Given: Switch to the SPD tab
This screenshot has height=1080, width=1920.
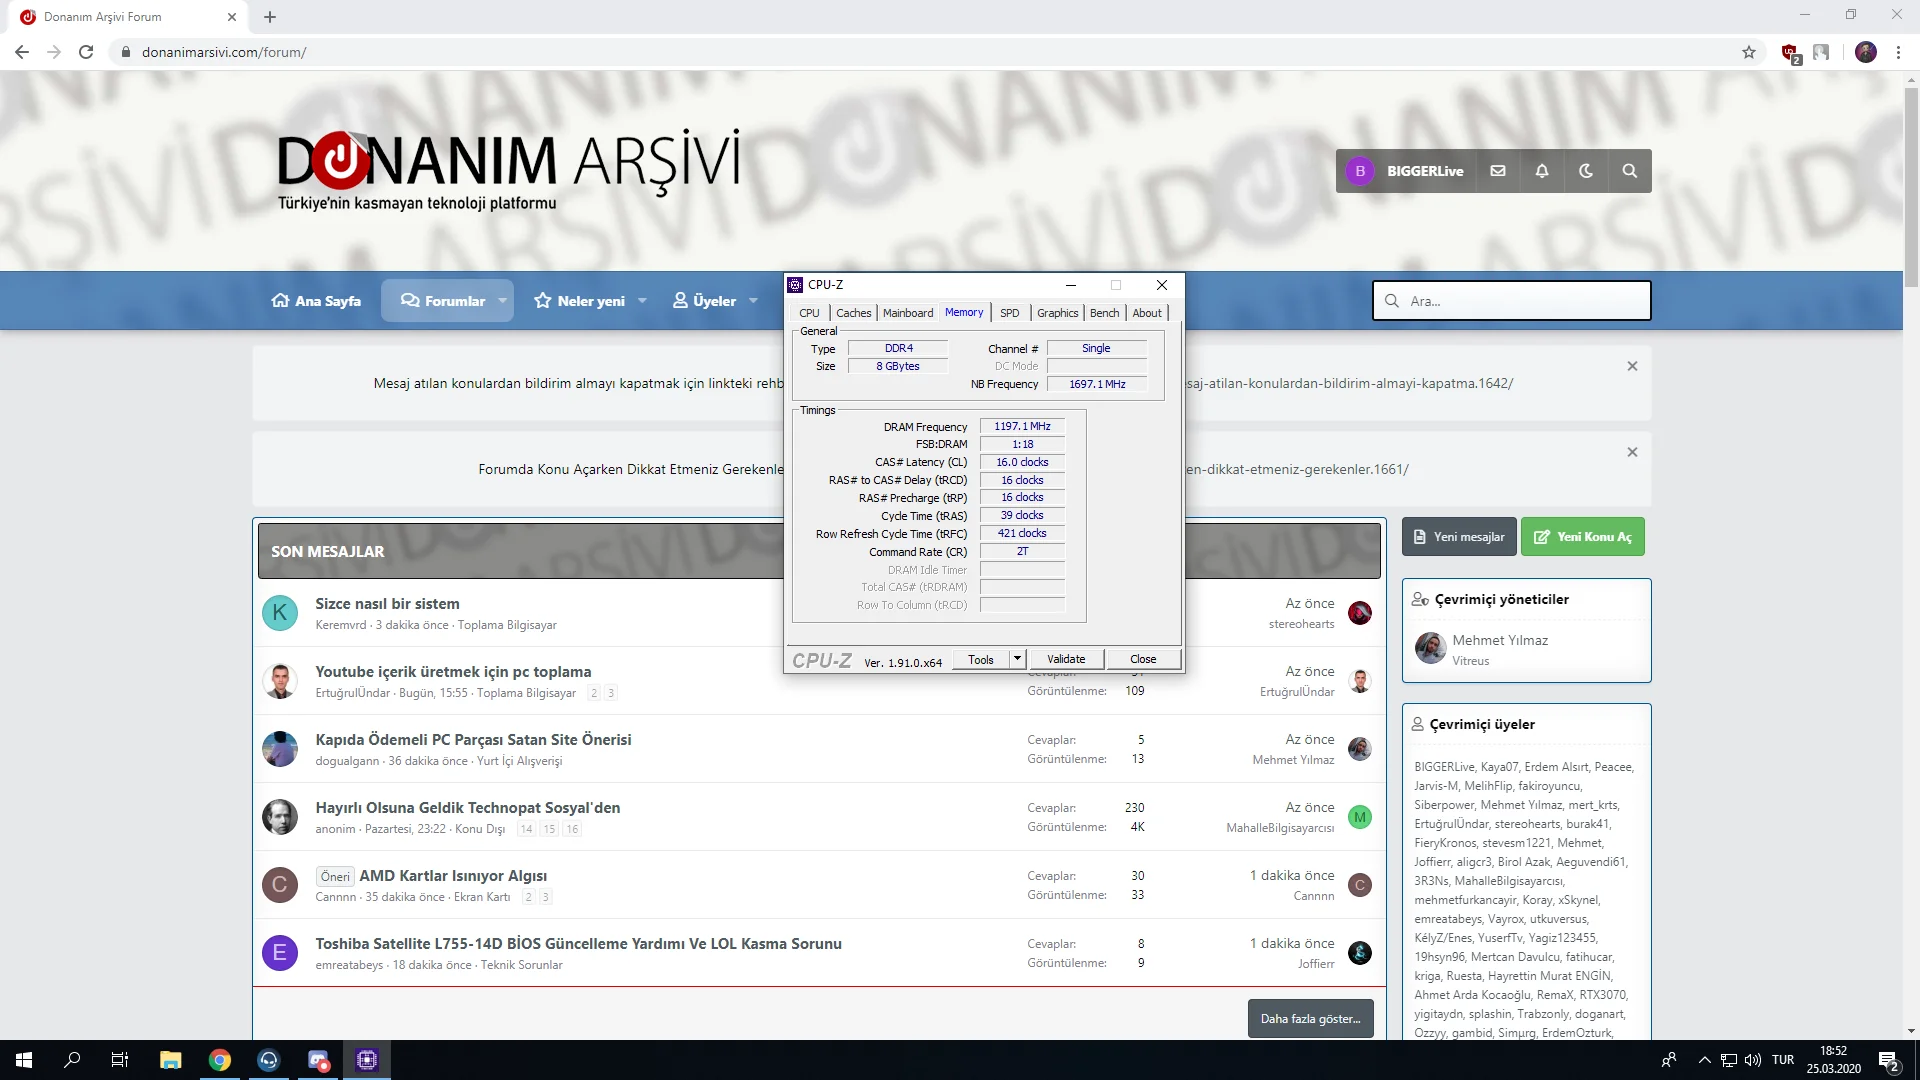Looking at the screenshot, I should click(1009, 313).
